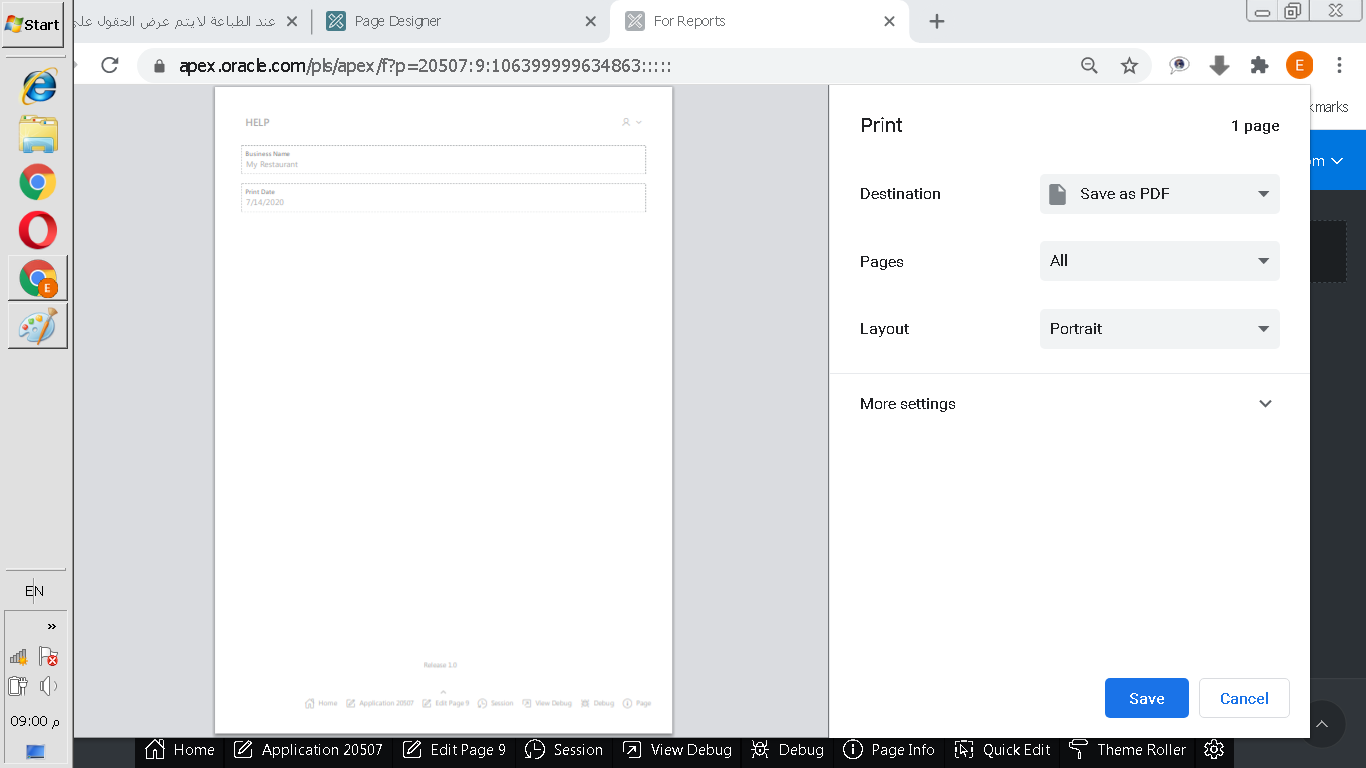
Task: Launch Opera from the side taskbar
Action: point(38,231)
